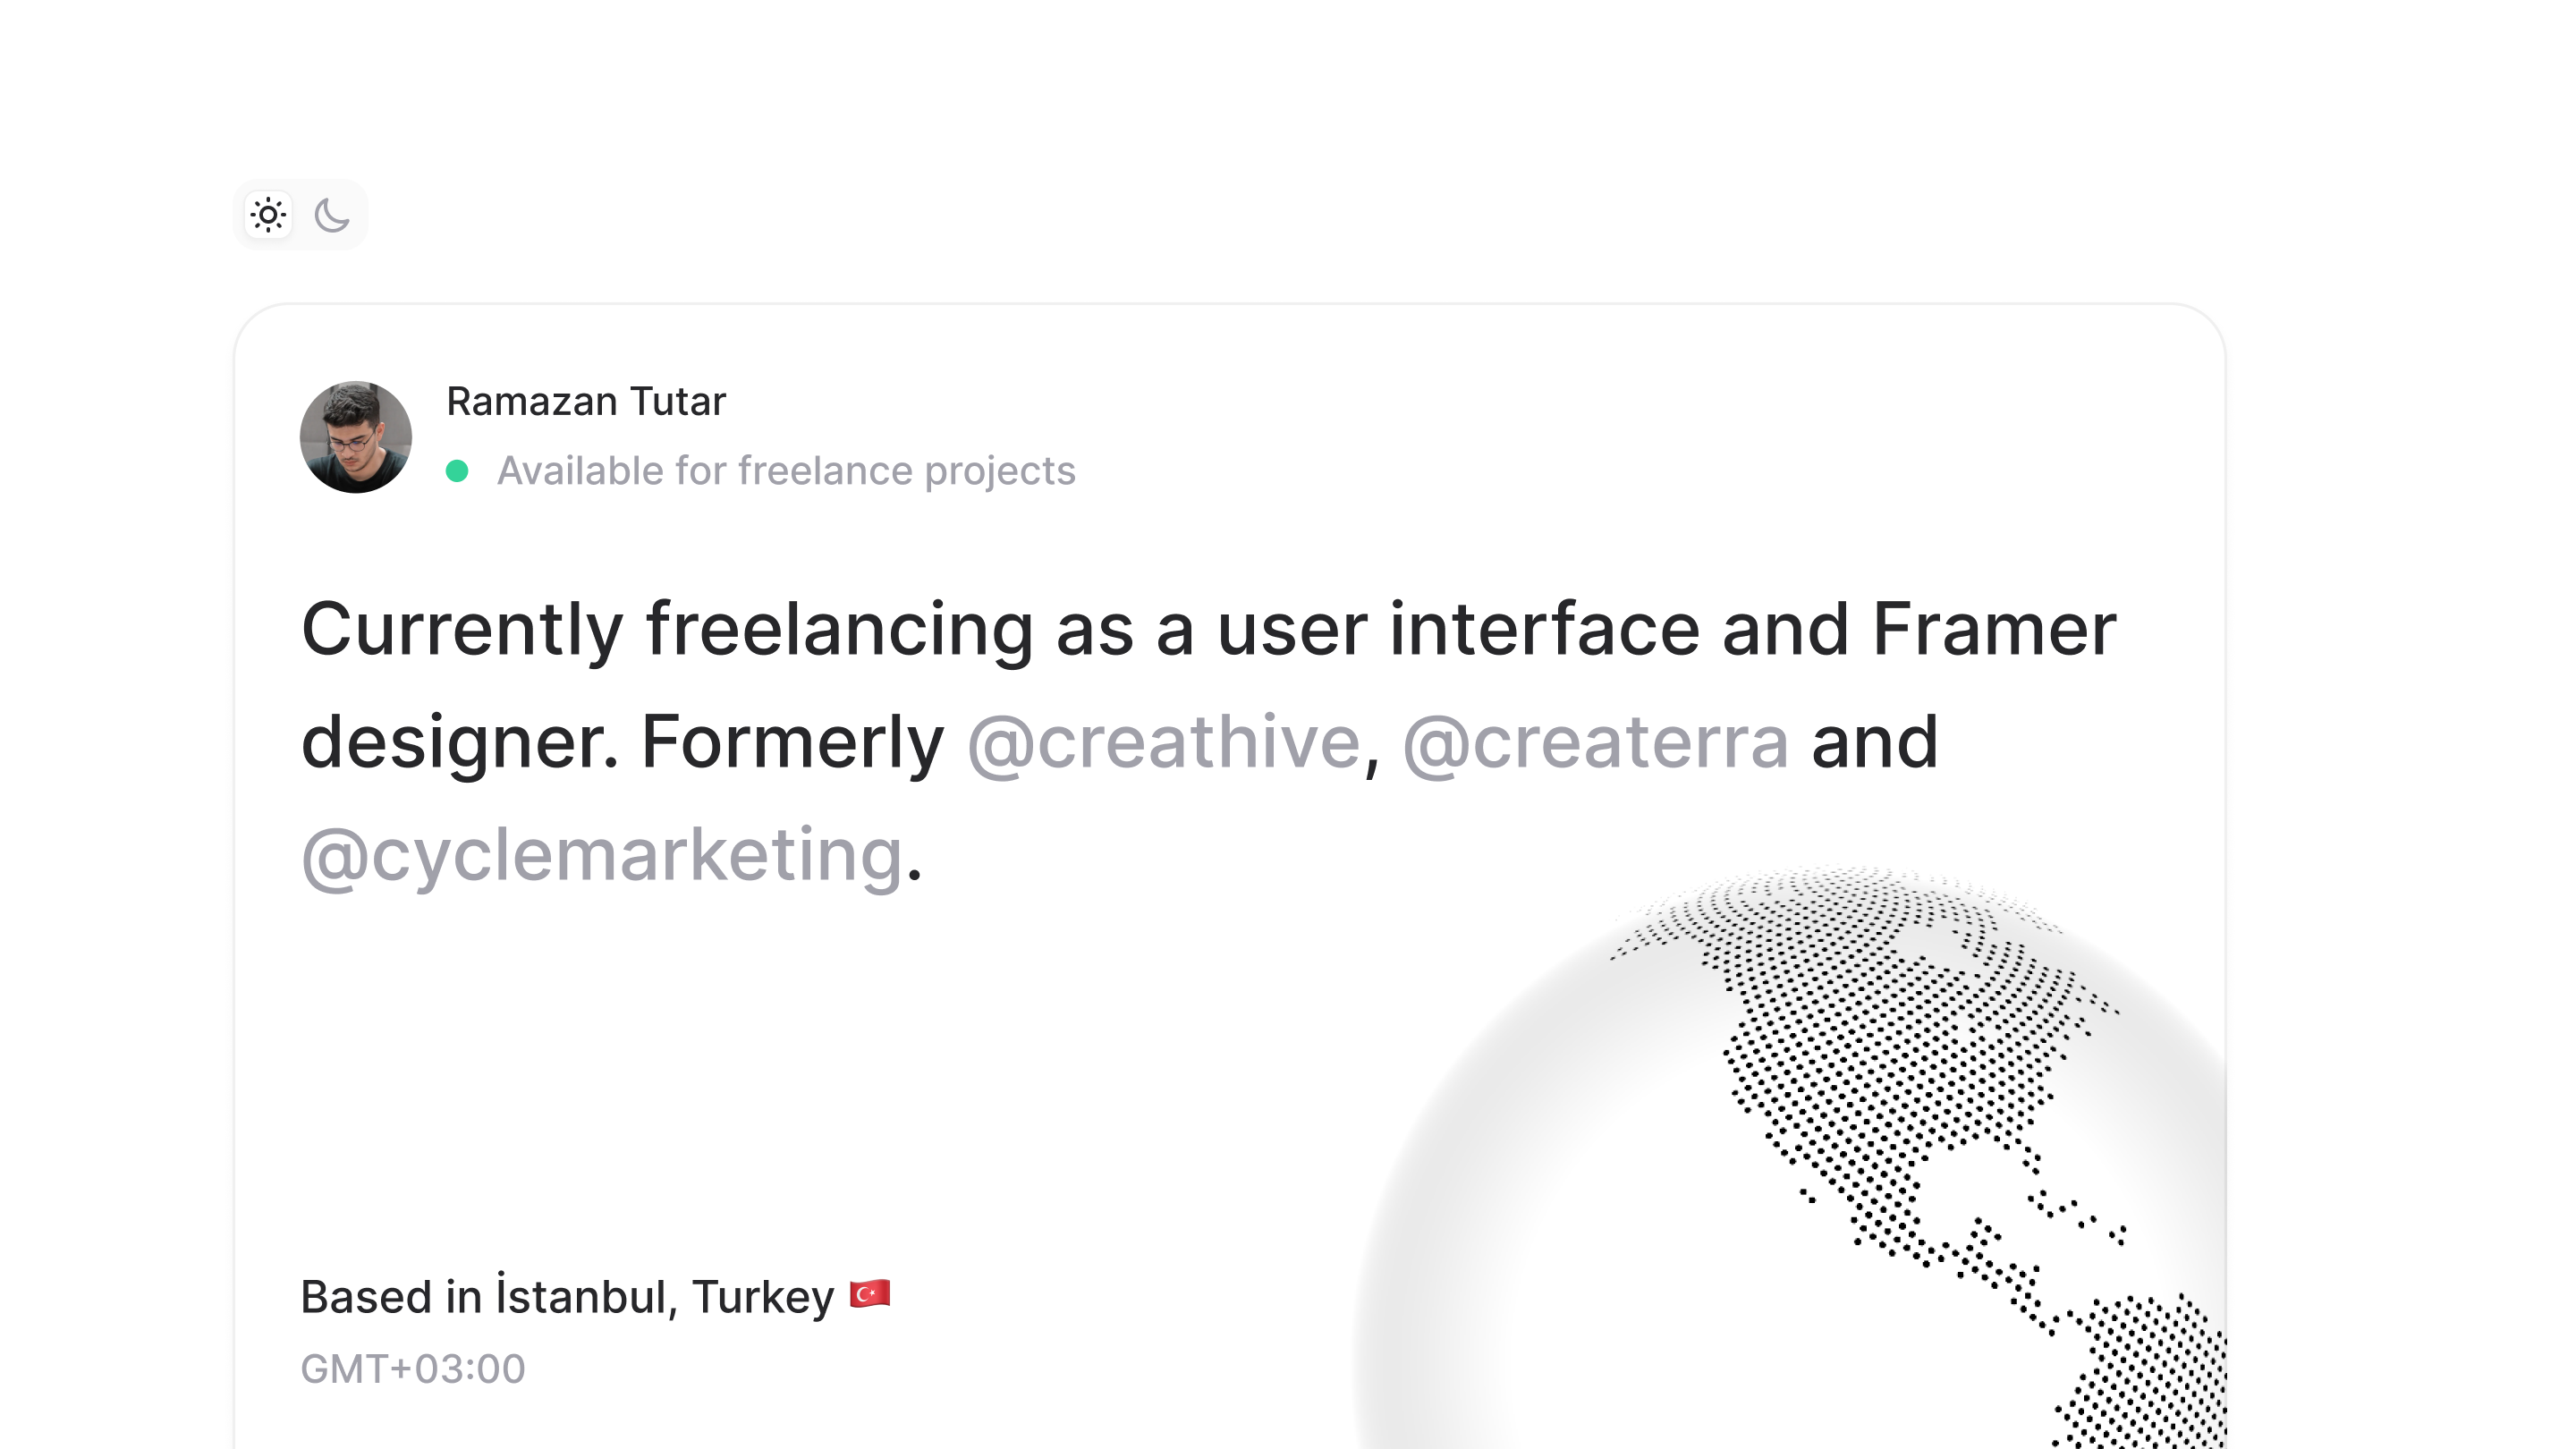The height and width of the screenshot is (1449, 2576).
Task: Click the green availability status dot
Action: pyautogui.click(x=459, y=471)
